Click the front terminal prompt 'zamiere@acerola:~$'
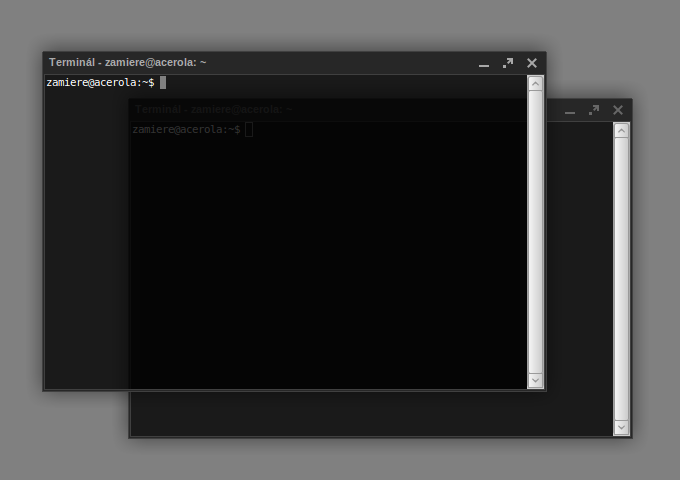 pos(100,82)
